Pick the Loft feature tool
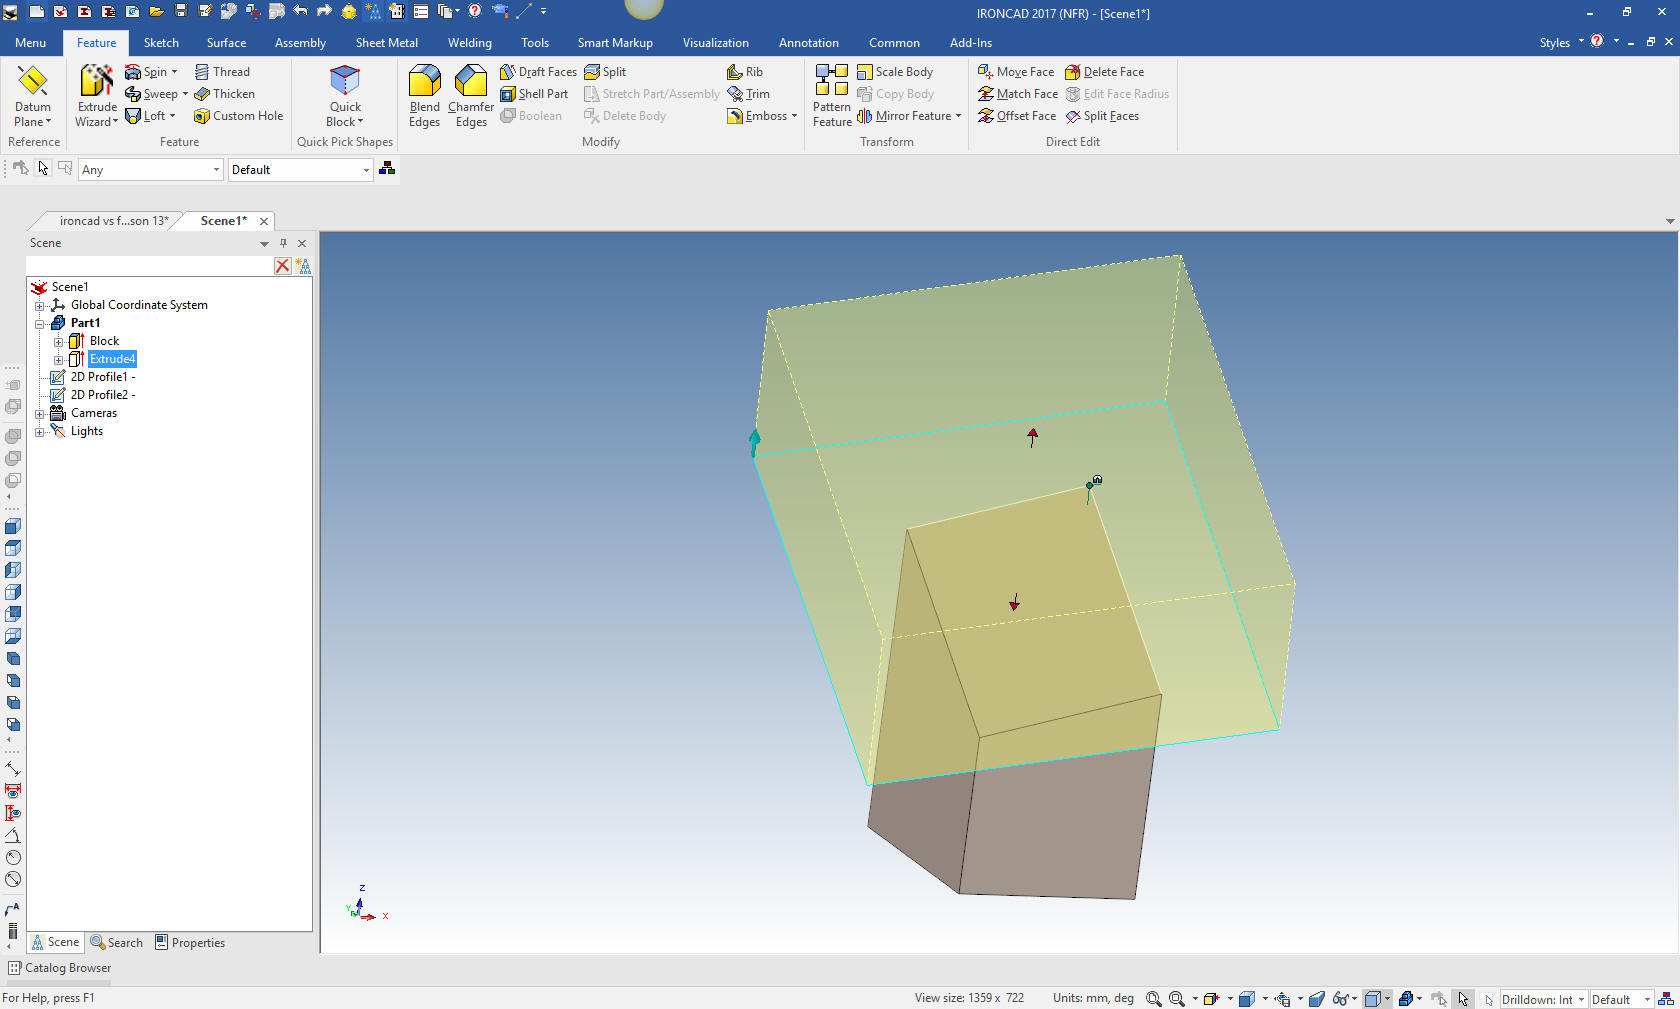Screen dimensions: 1680x1009 click(x=150, y=116)
